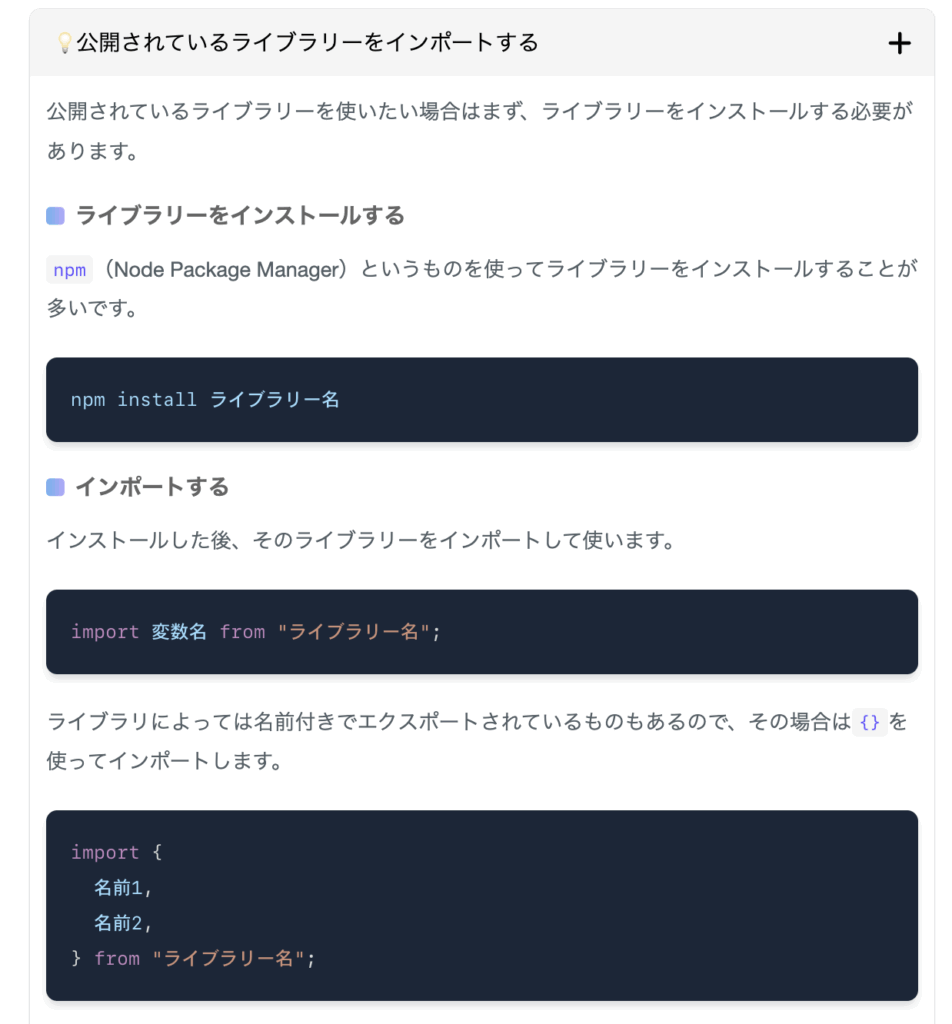Click the 名前1 line in the code
The image size is (952, 1024).
123,888
